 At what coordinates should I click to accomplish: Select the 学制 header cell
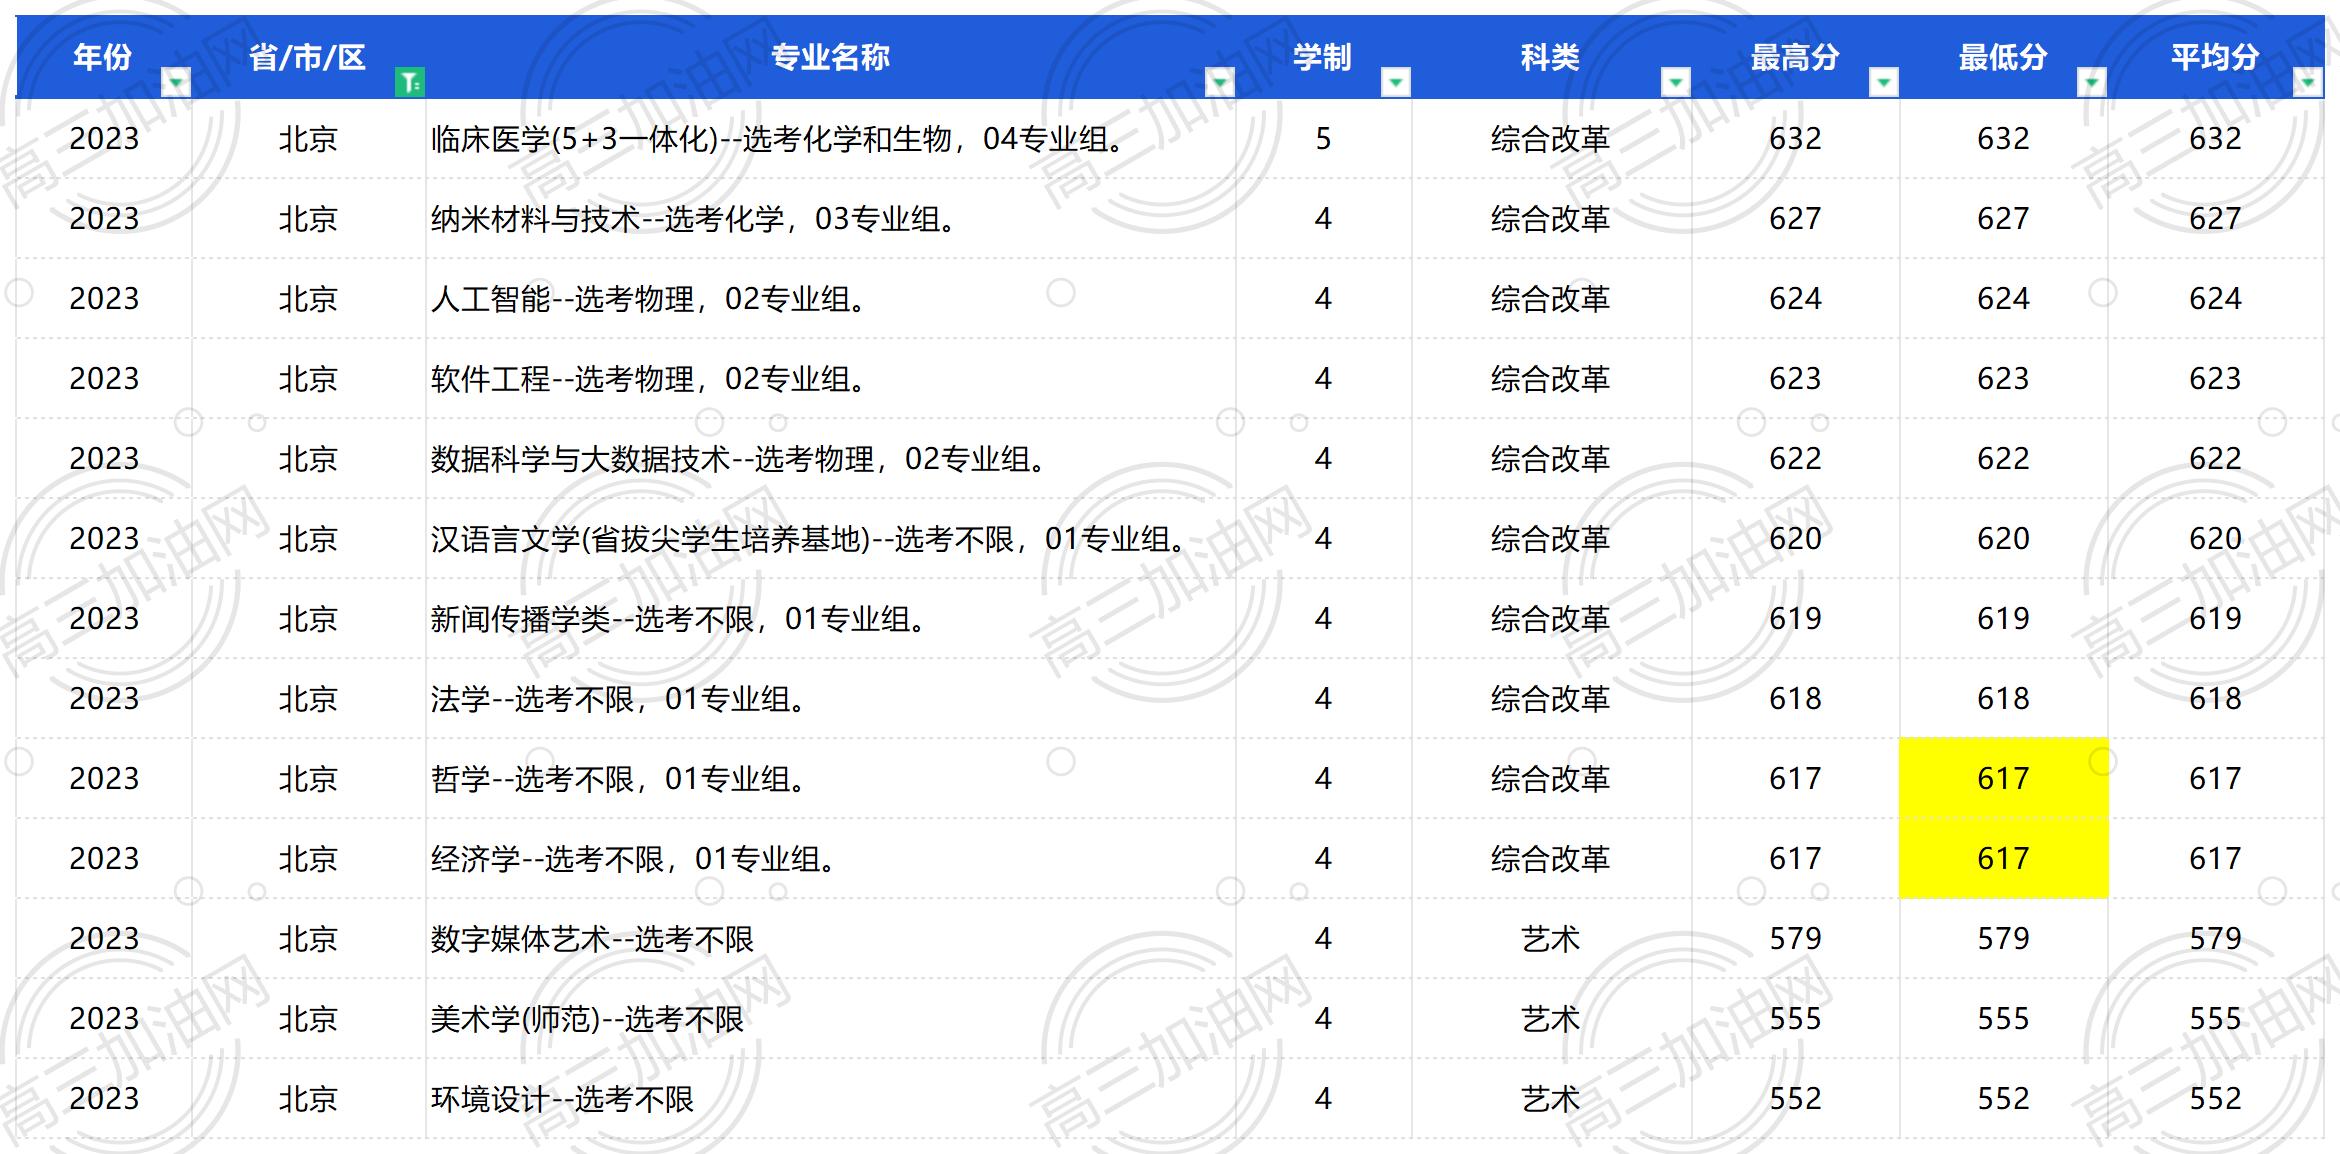pyautogui.click(x=1324, y=57)
